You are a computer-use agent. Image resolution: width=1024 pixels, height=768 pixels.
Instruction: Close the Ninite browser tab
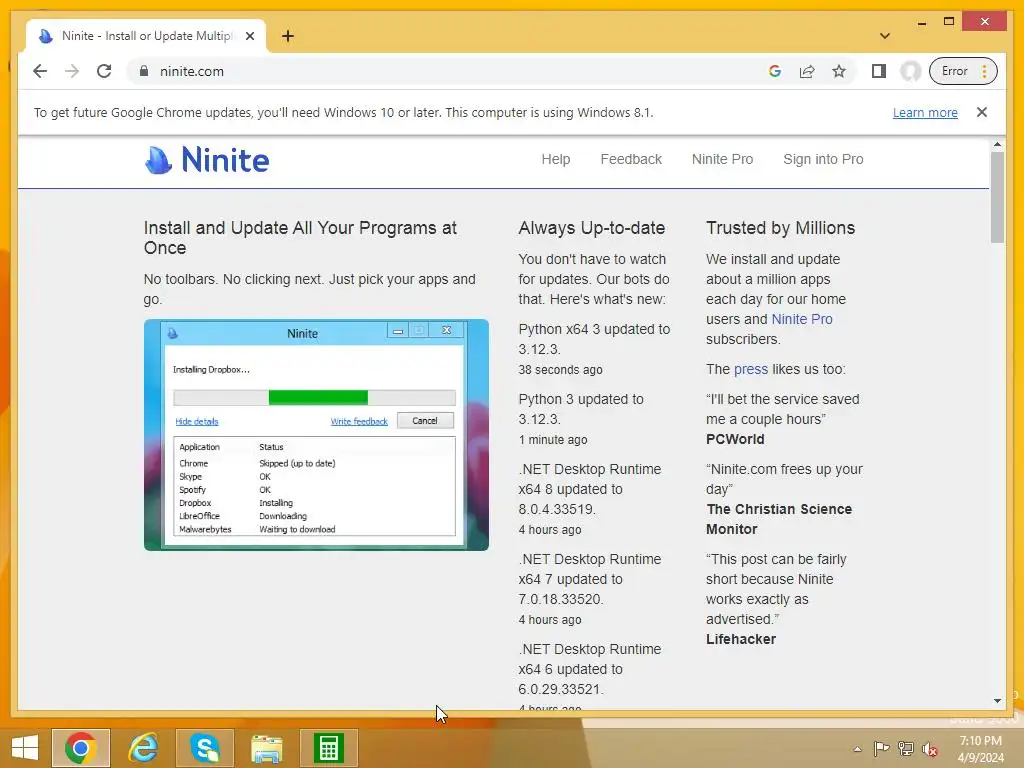tap(250, 36)
